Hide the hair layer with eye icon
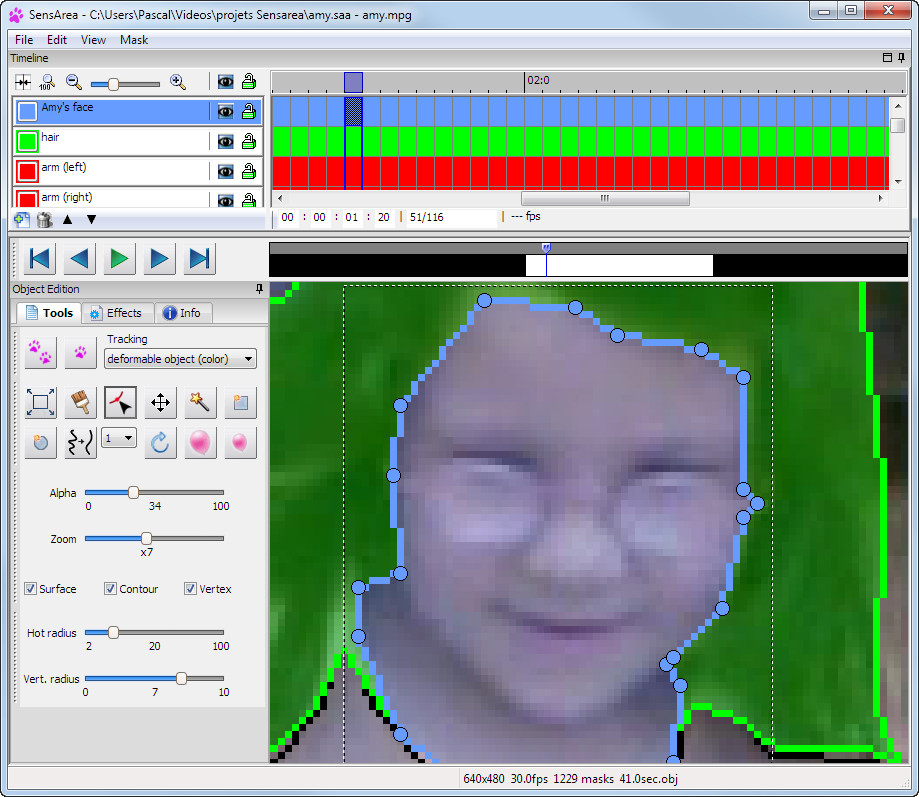The height and width of the screenshot is (797, 919). pos(226,142)
